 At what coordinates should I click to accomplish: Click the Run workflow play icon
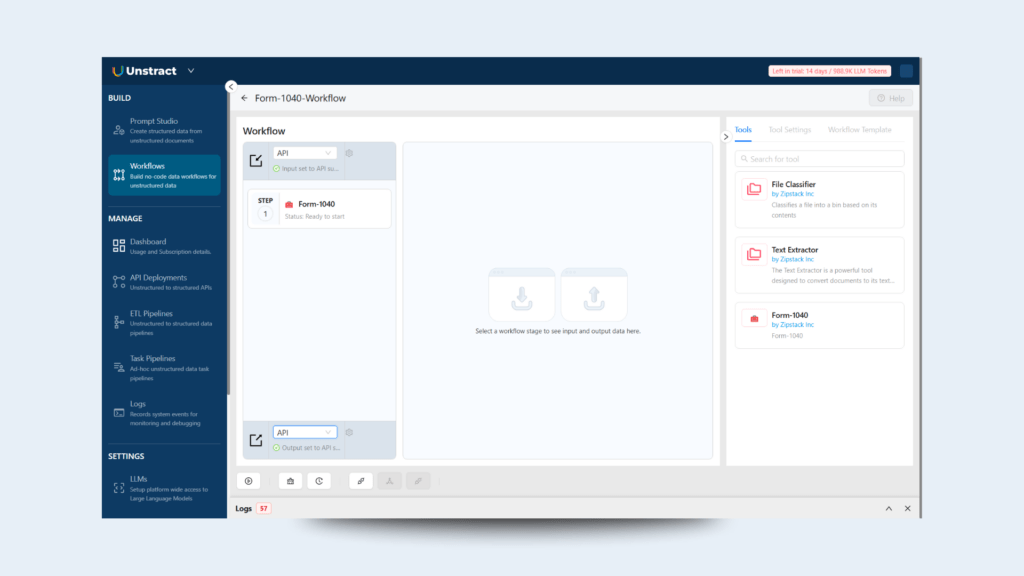(x=249, y=481)
